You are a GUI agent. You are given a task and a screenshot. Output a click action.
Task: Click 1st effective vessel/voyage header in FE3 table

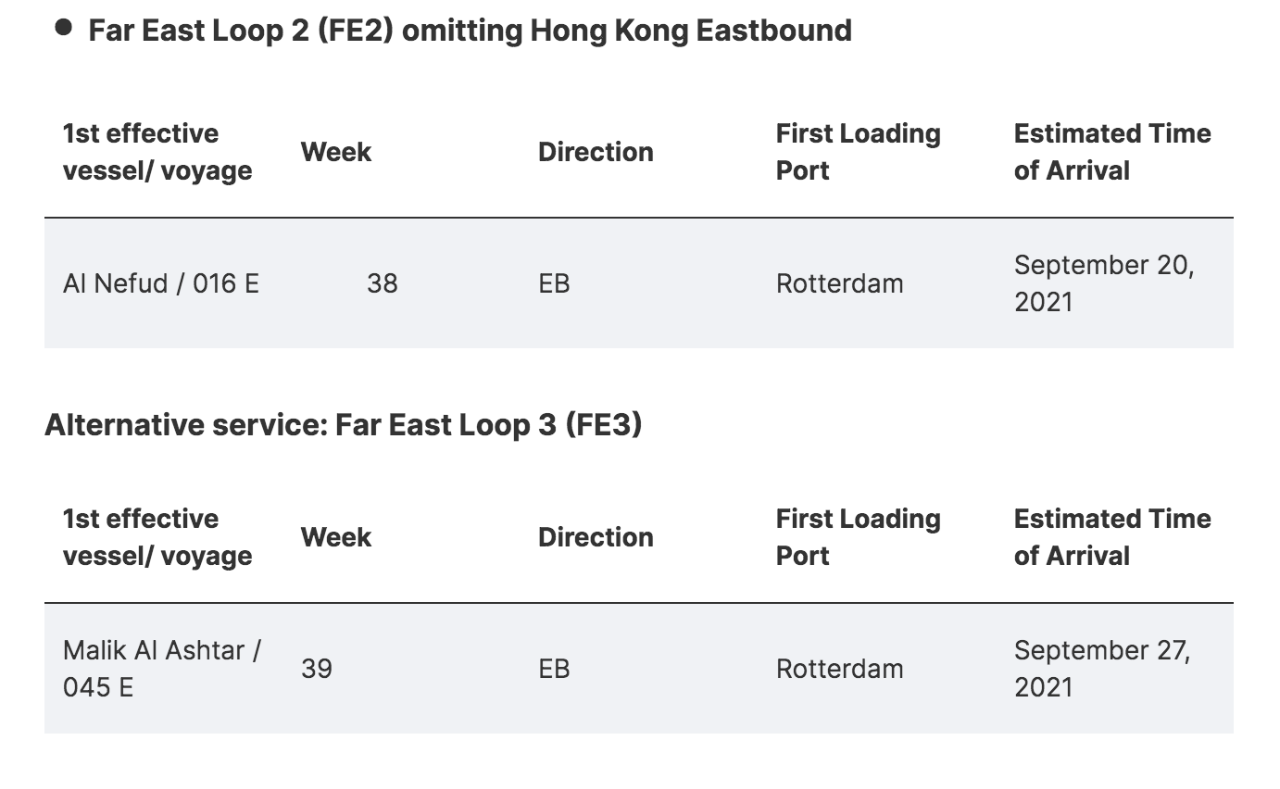click(157, 537)
